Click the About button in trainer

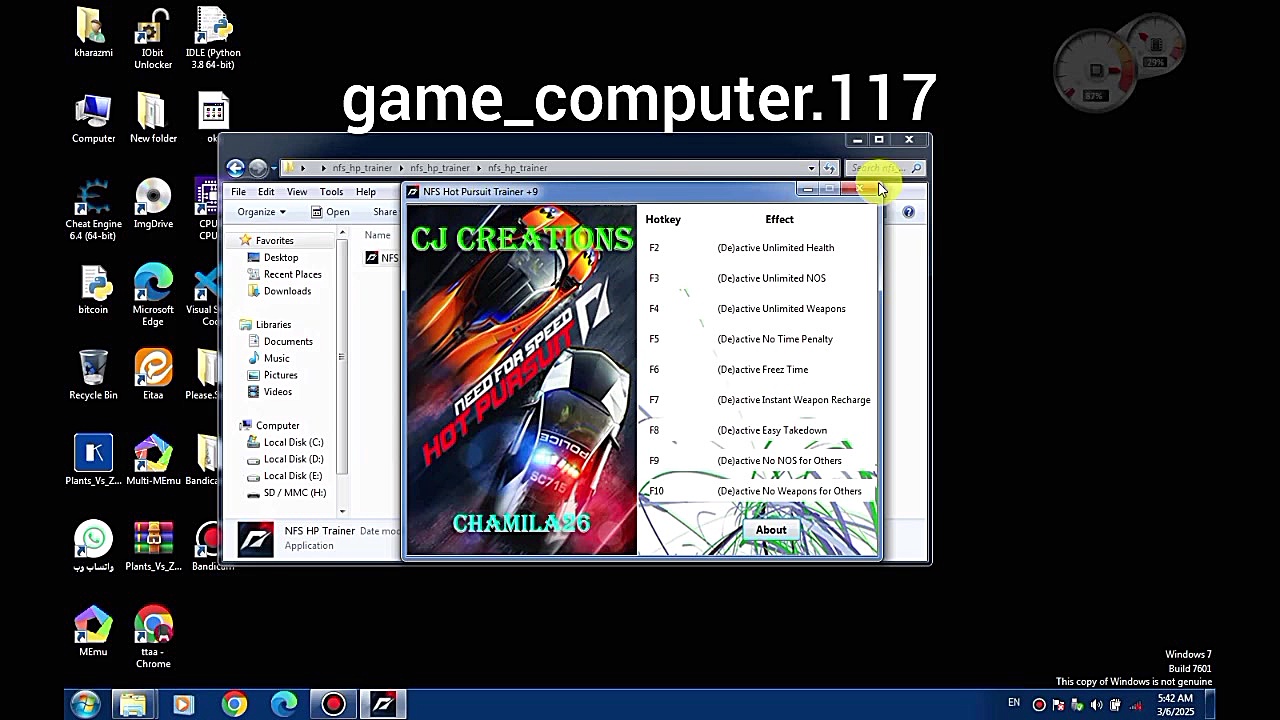pyautogui.click(x=771, y=530)
